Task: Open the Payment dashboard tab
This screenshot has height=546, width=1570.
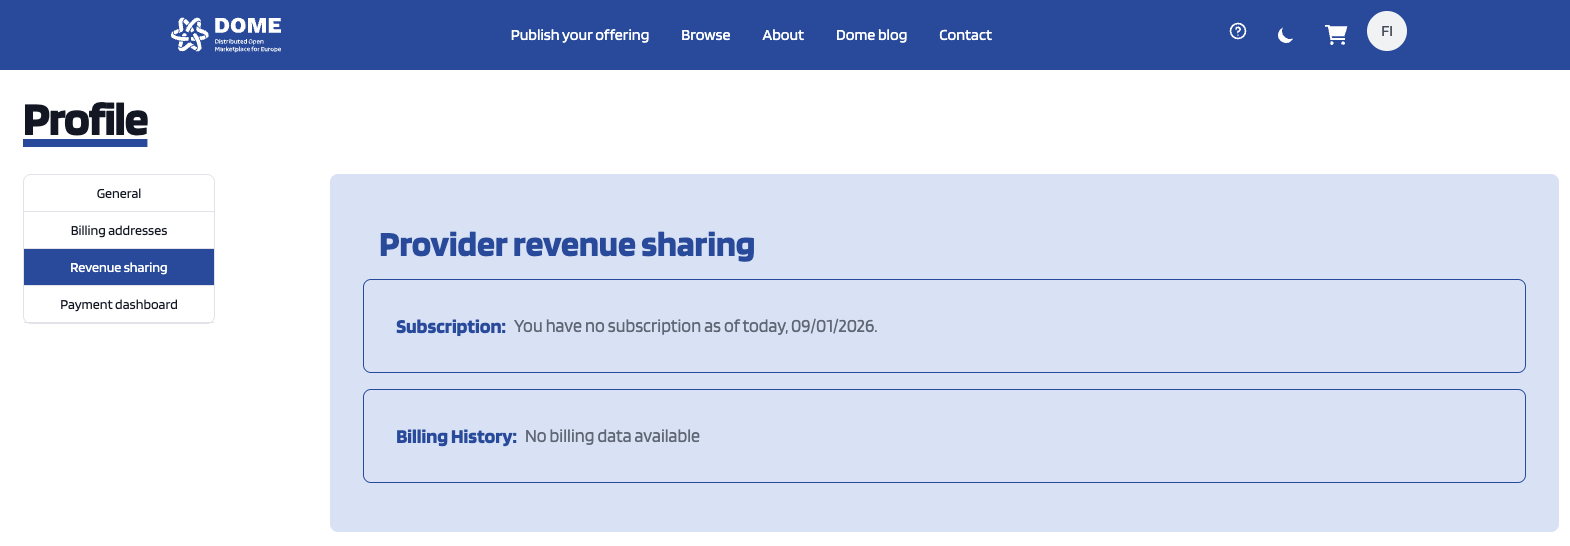Action: tap(119, 305)
